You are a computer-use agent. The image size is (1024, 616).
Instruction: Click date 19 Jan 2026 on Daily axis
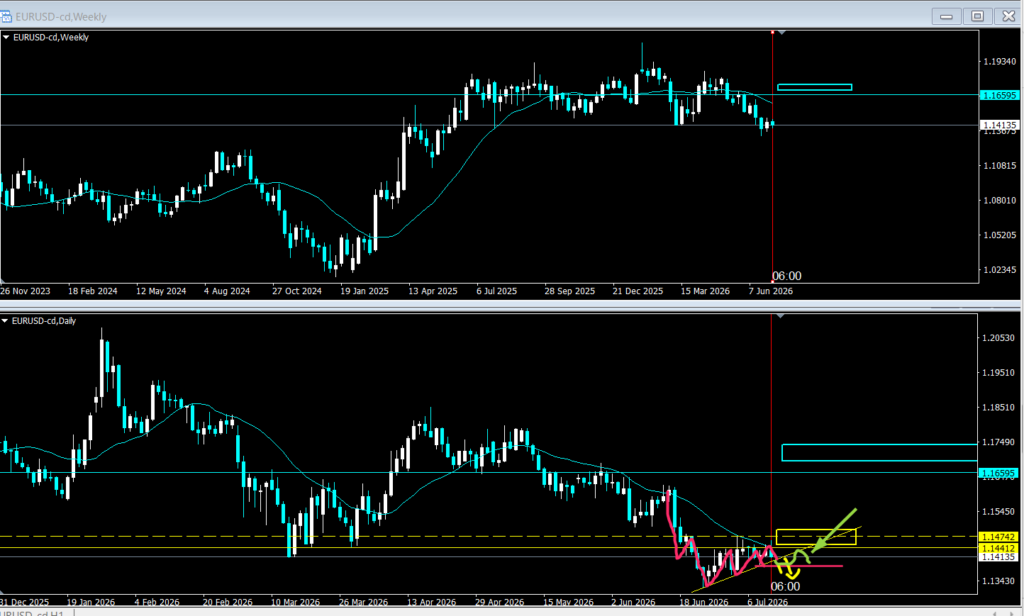coord(91,602)
